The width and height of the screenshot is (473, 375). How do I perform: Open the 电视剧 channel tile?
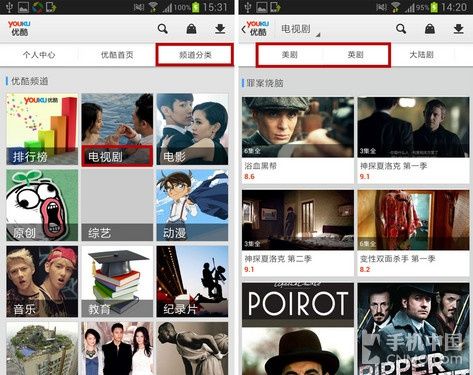[117, 129]
